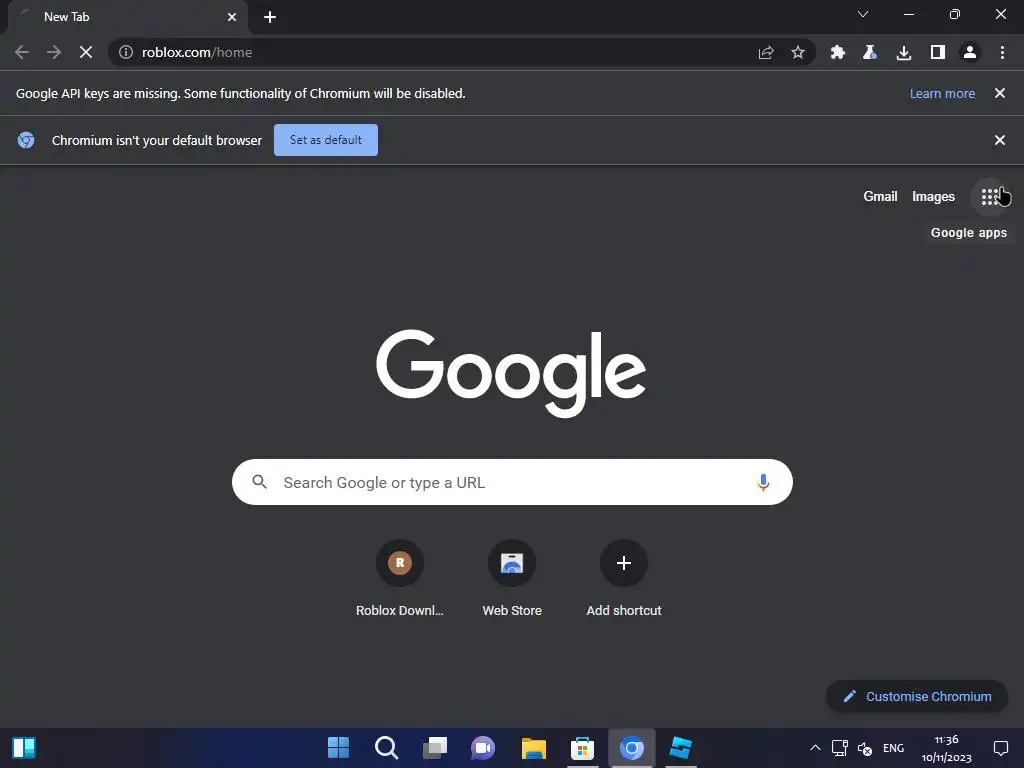The width and height of the screenshot is (1024, 768).
Task: Open the Windows Start menu
Action: click(338, 748)
